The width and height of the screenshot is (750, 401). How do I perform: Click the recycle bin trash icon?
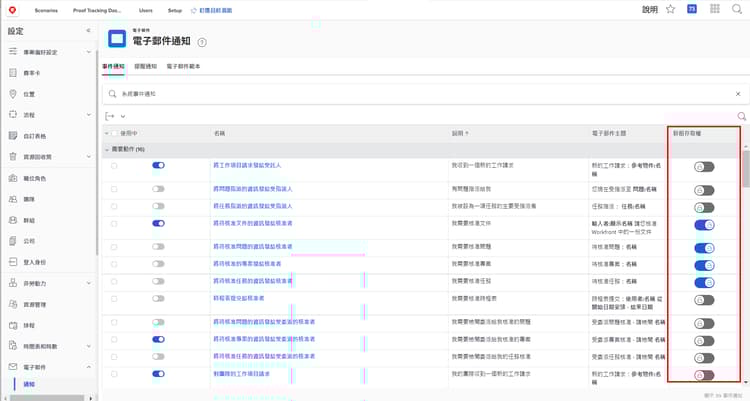coord(13,157)
